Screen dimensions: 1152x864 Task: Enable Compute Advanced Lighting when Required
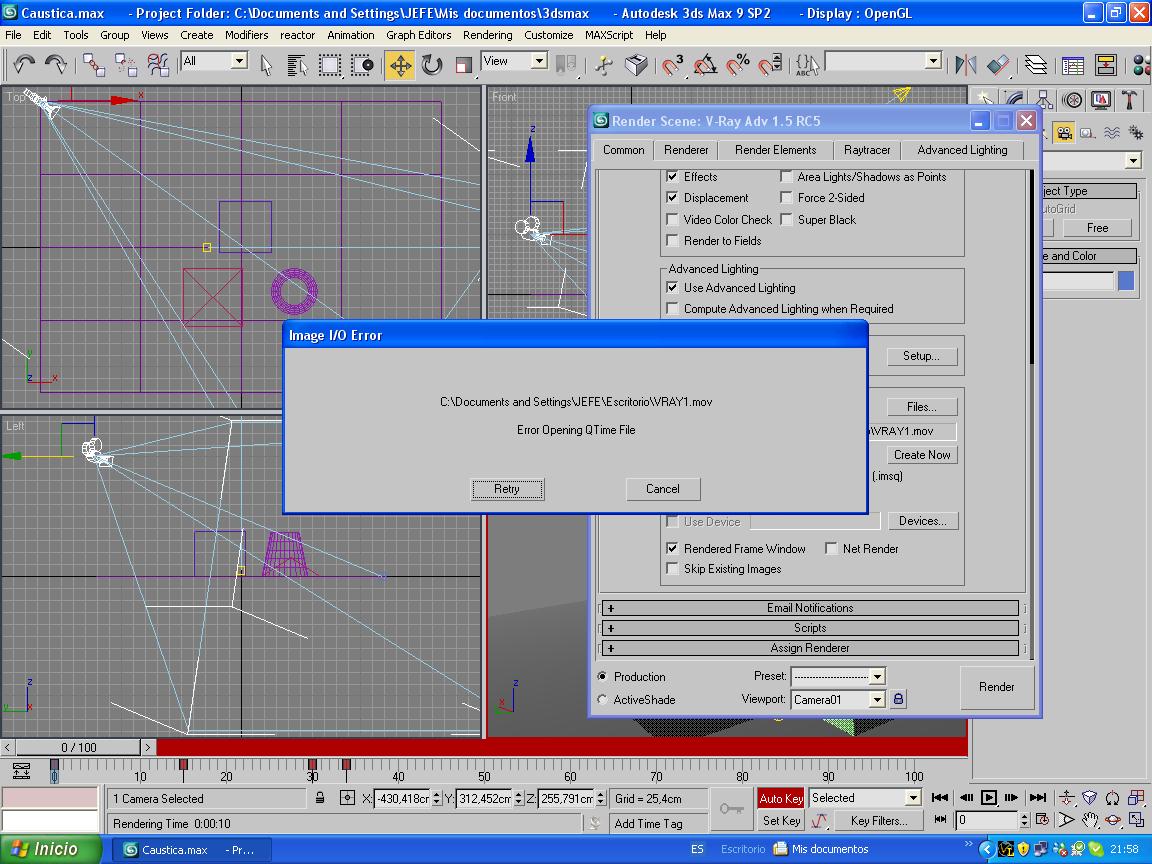coord(672,309)
